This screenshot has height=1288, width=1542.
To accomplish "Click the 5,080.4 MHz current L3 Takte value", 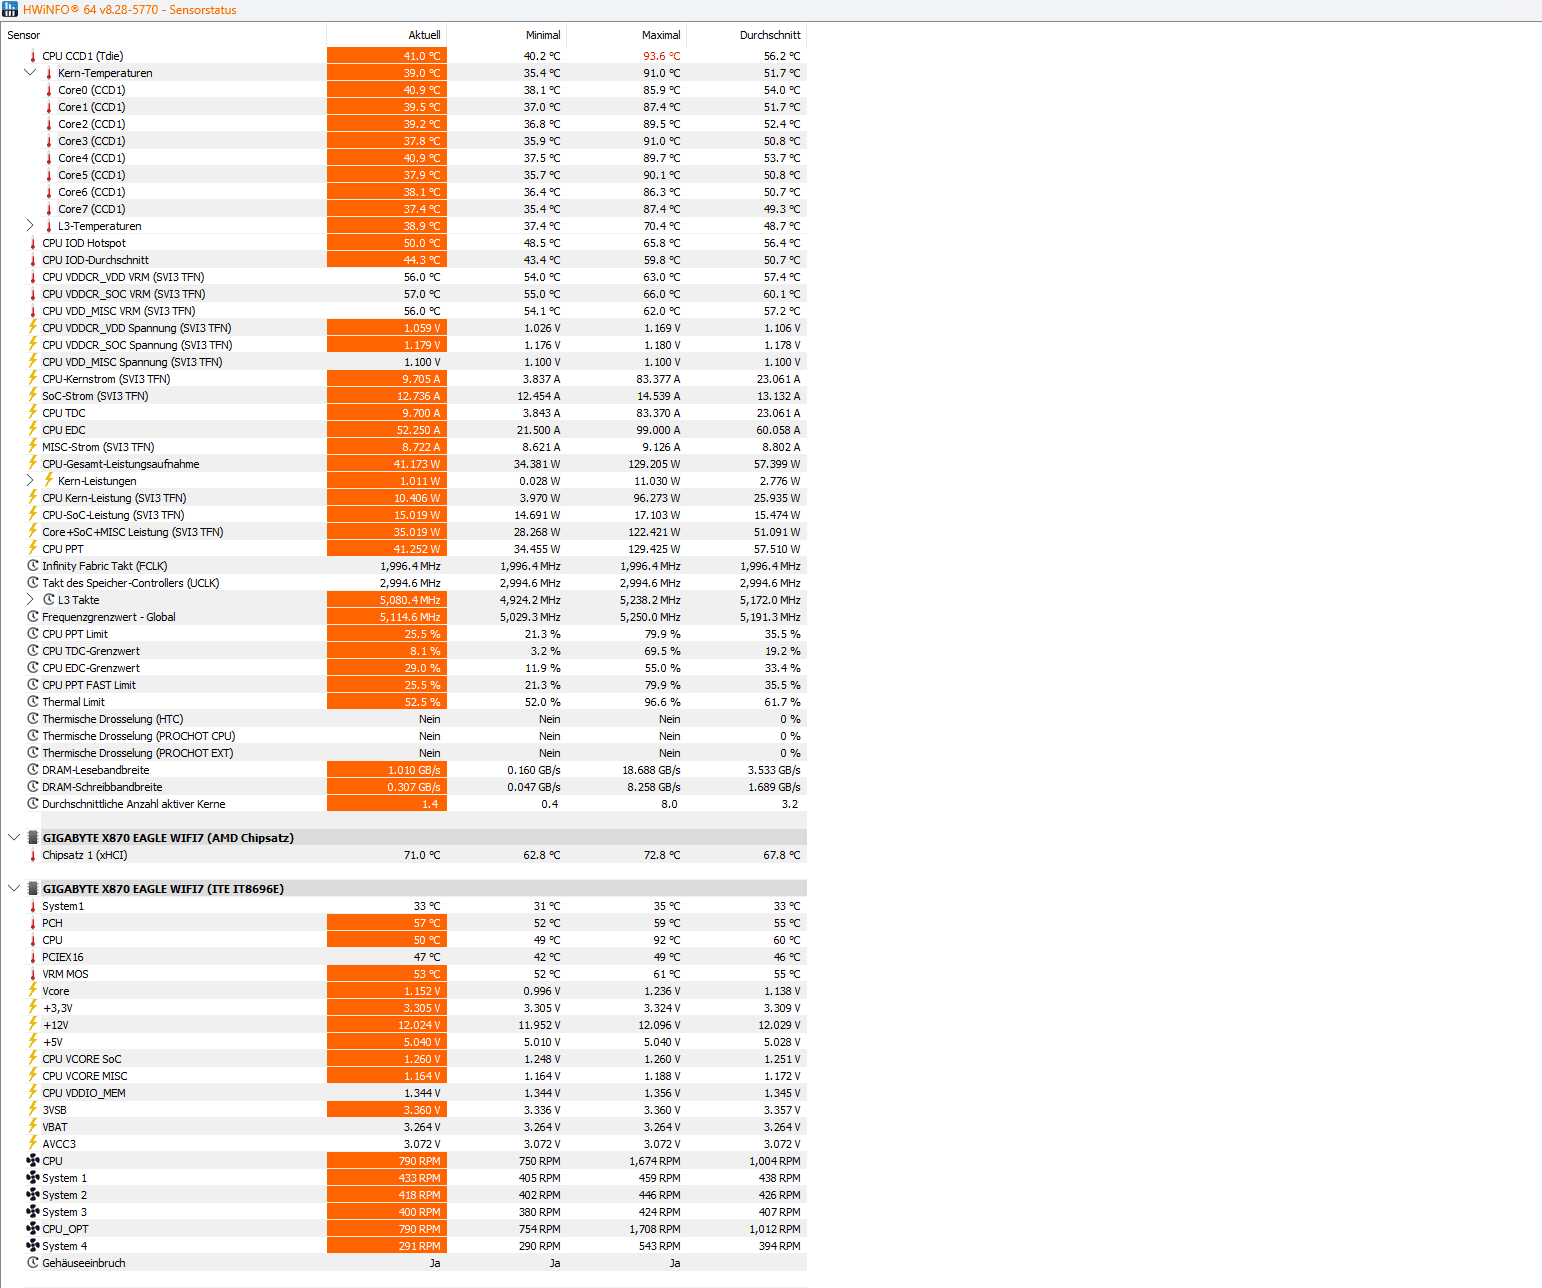I will (x=410, y=600).
